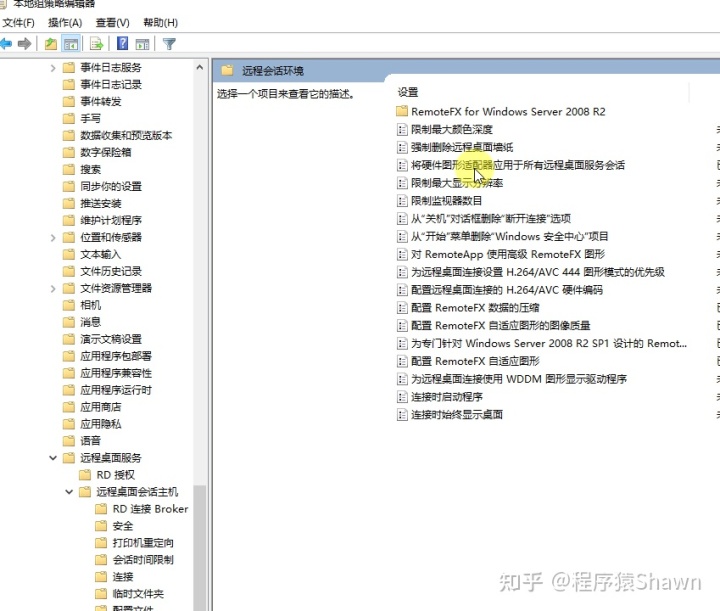Toggle the Show/Hide console tree icon
This screenshot has width=720, height=611.
tap(71, 44)
